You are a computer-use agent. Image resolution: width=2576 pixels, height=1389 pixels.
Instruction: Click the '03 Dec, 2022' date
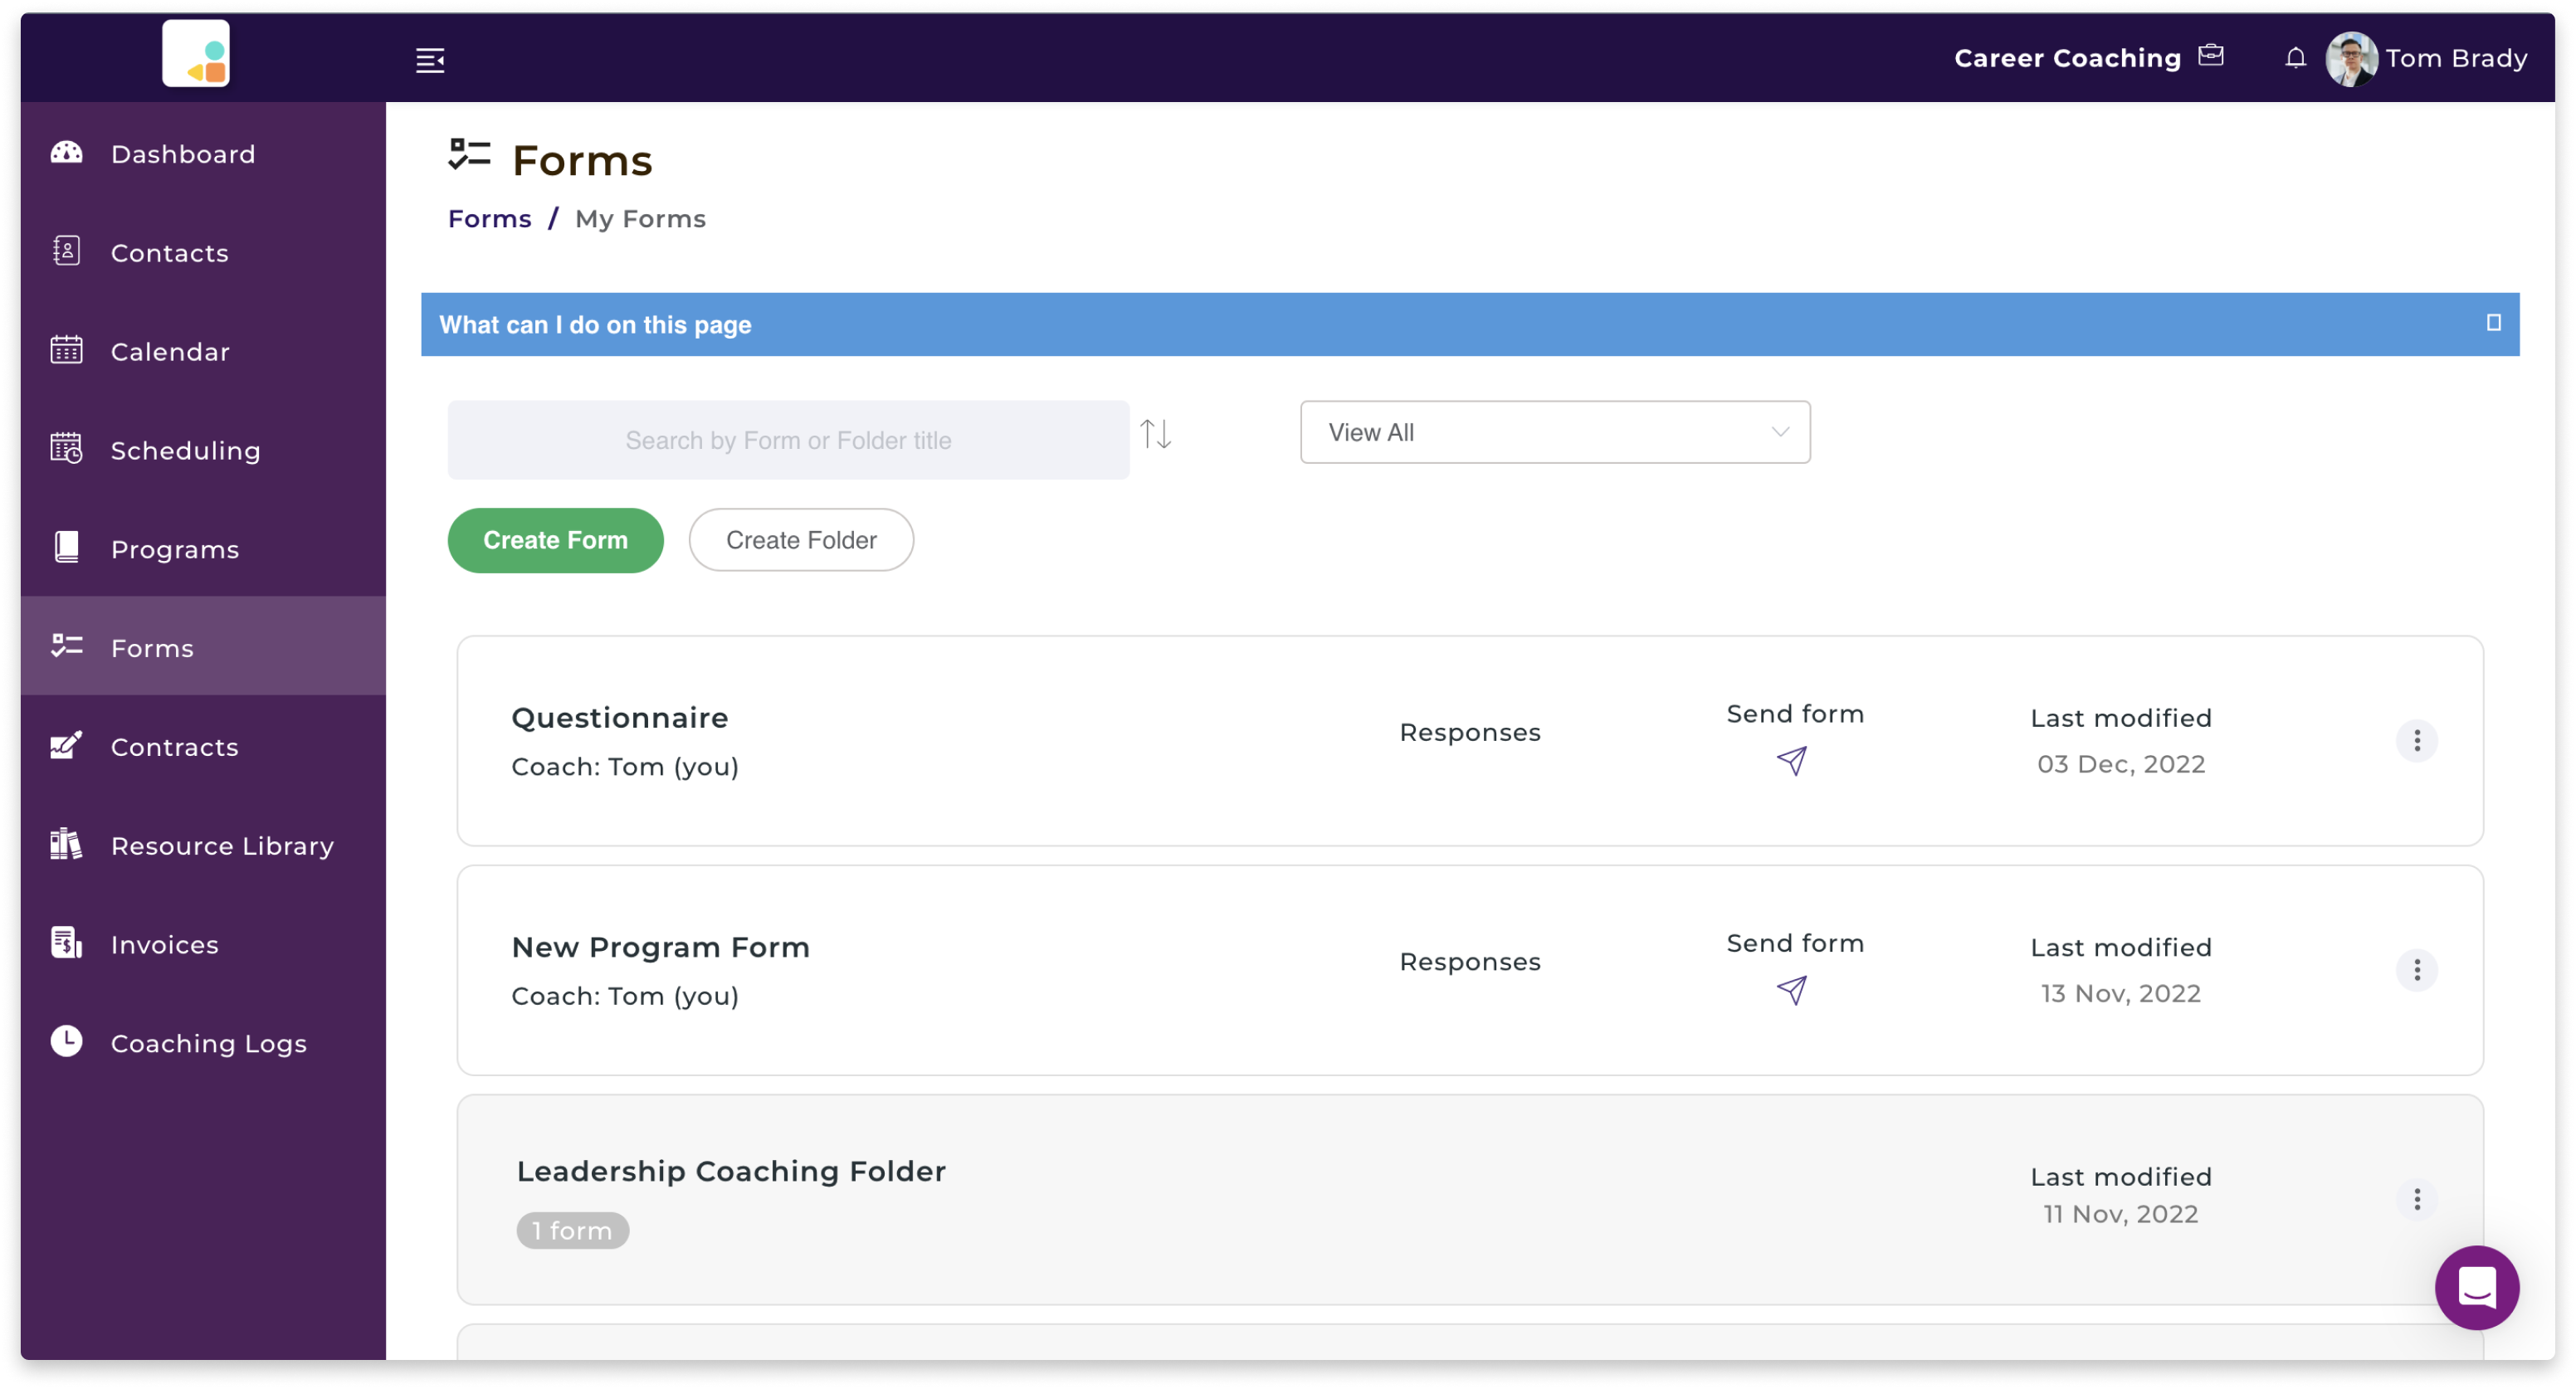pos(2120,764)
